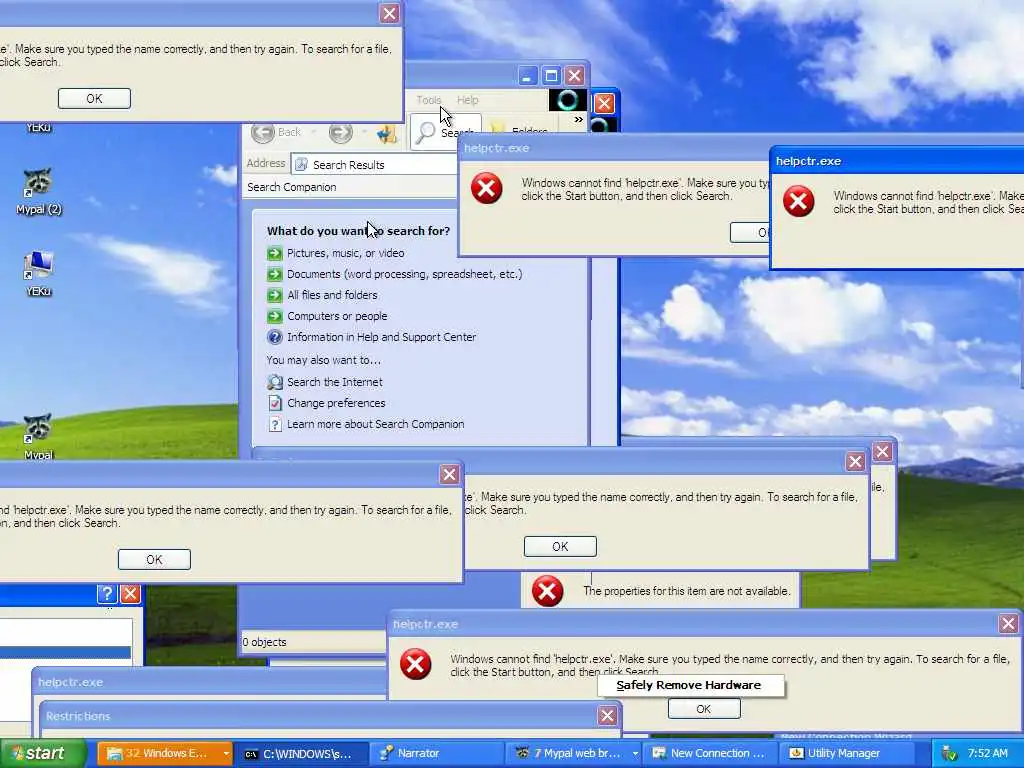Open the Back button history dropdown arrow

point(313,133)
